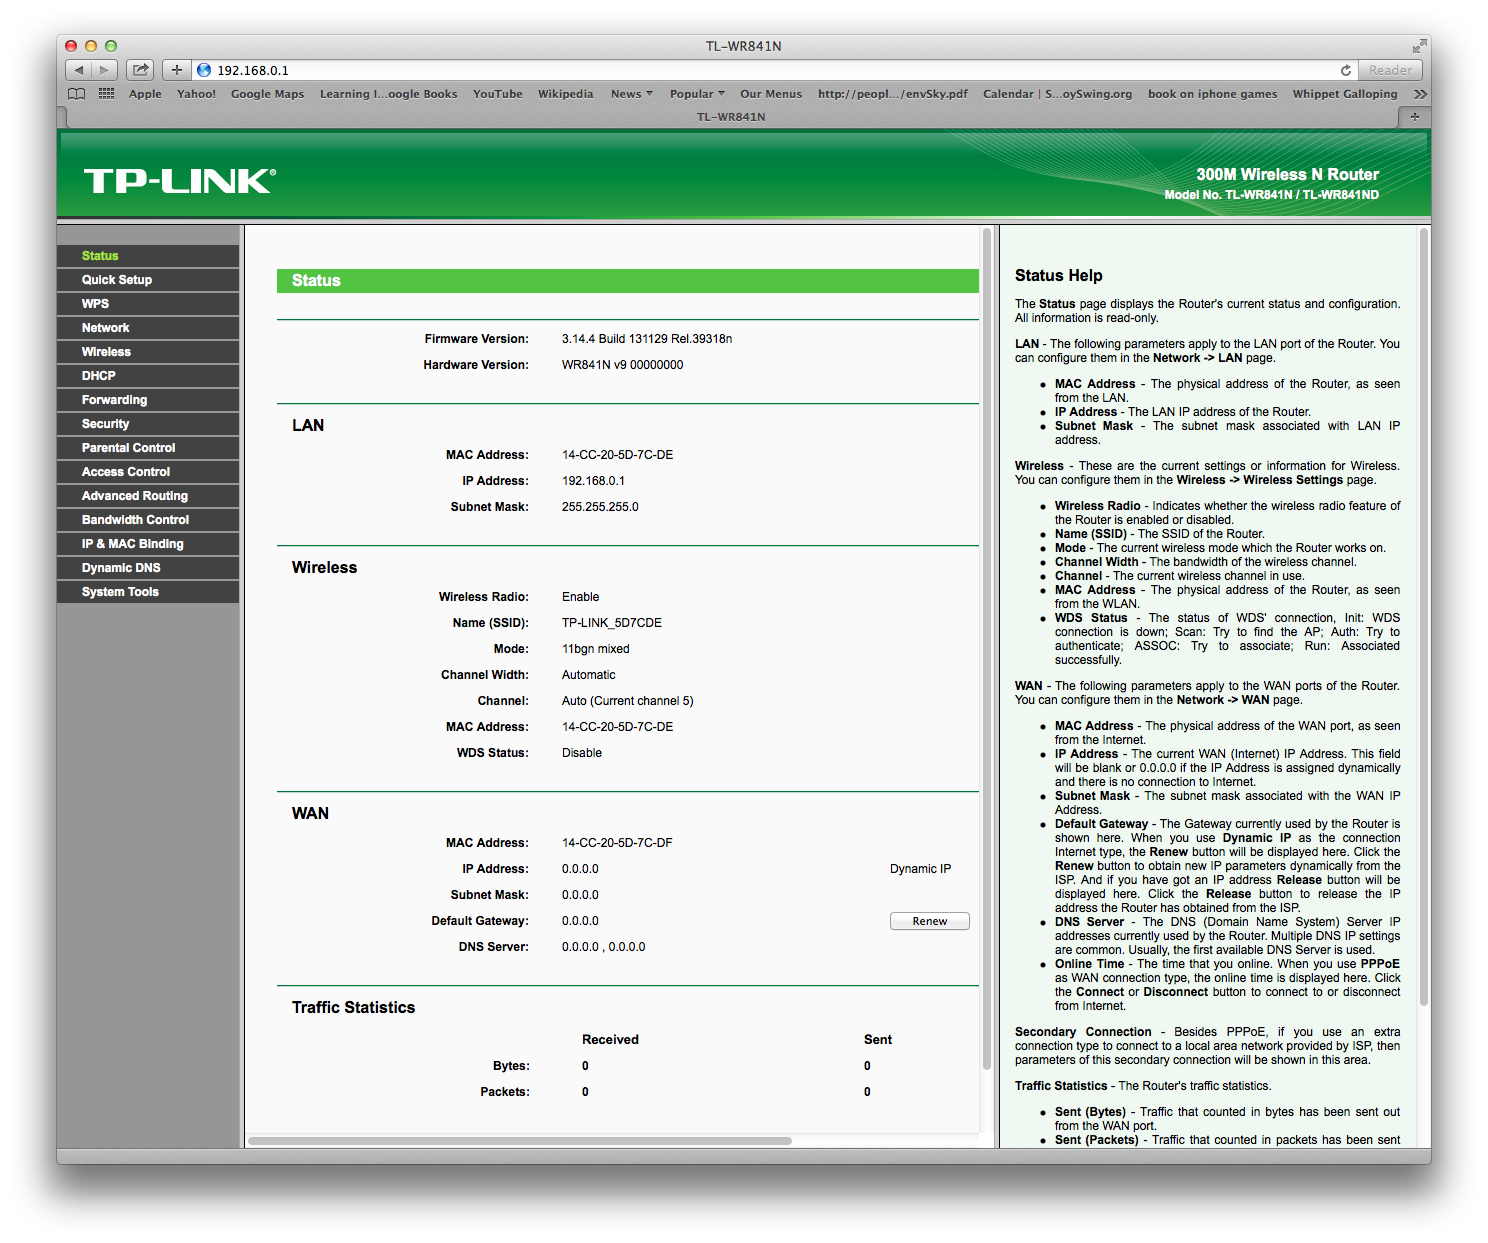
Task: Open the Whippet Galloping bookmark
Action: 1344,94
